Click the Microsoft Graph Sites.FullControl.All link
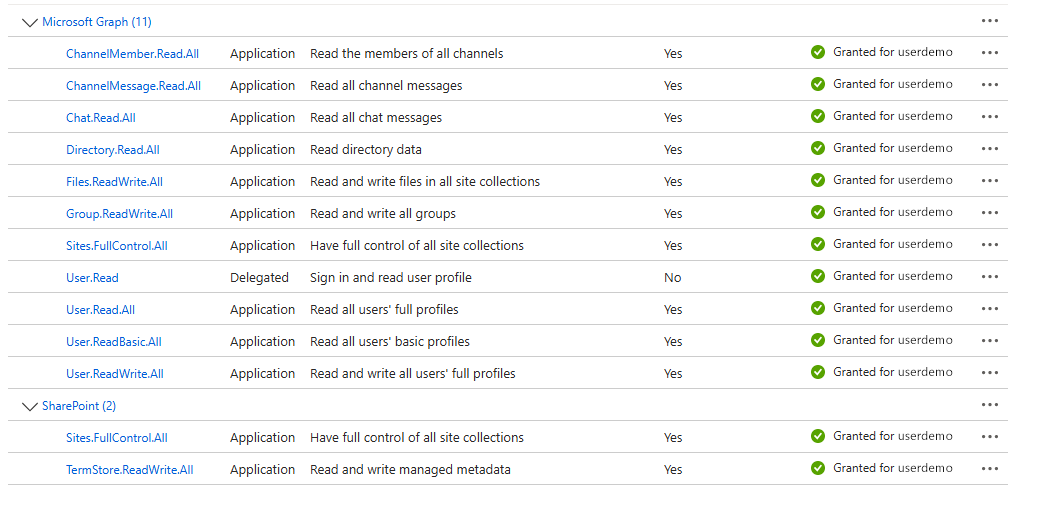 [117, 246]
